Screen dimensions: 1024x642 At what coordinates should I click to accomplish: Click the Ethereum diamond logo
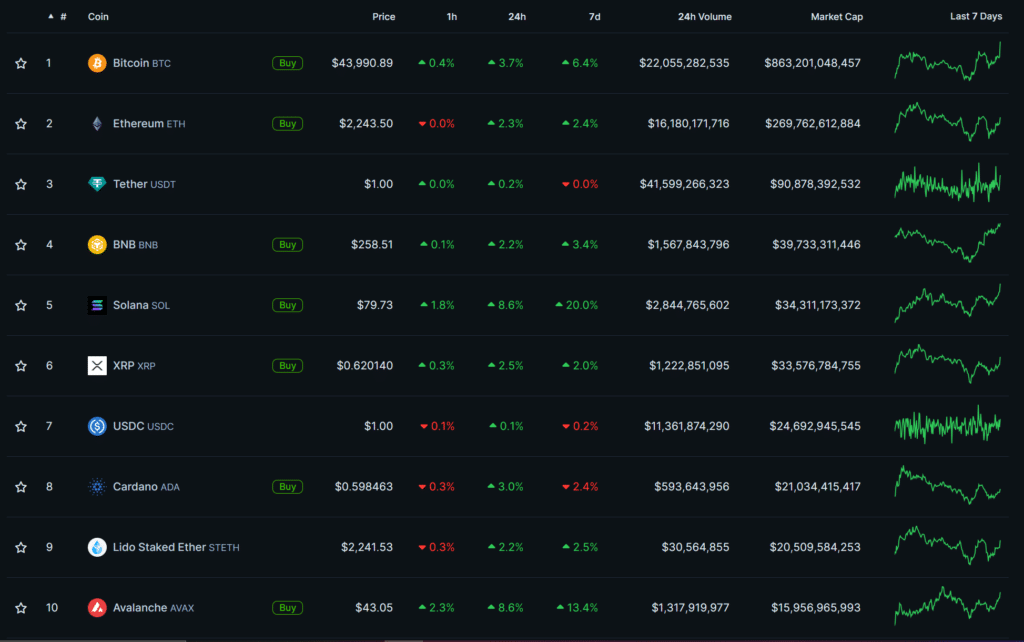(97, 123)
